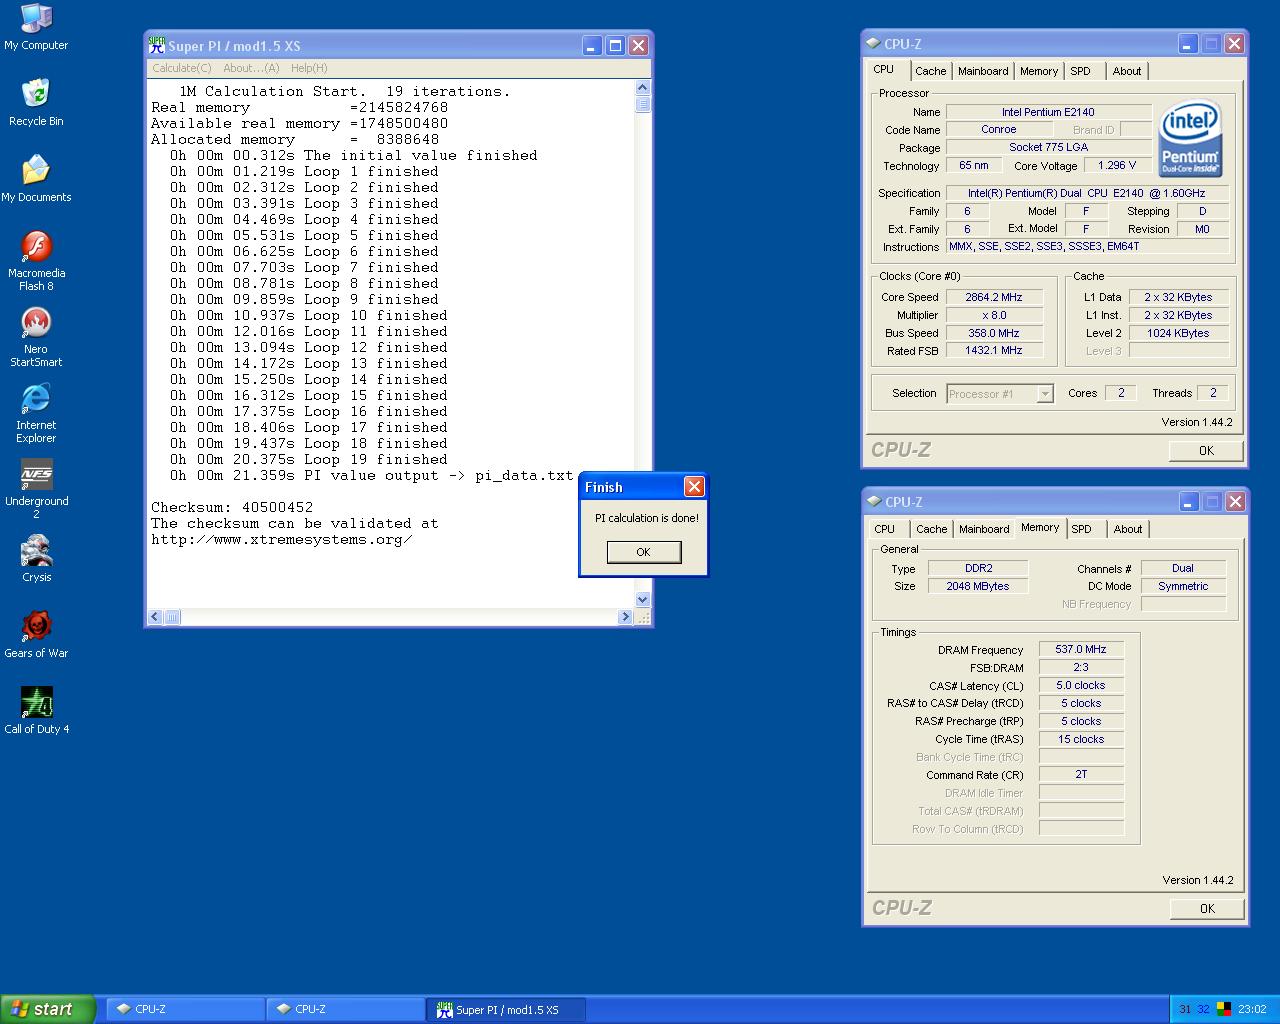Image resolution: width=1280 pixels, height=1024 pixels.
Task: Click the DRAM Frequency 537.0 MHz value
Action: click(x=1081, y=649)
